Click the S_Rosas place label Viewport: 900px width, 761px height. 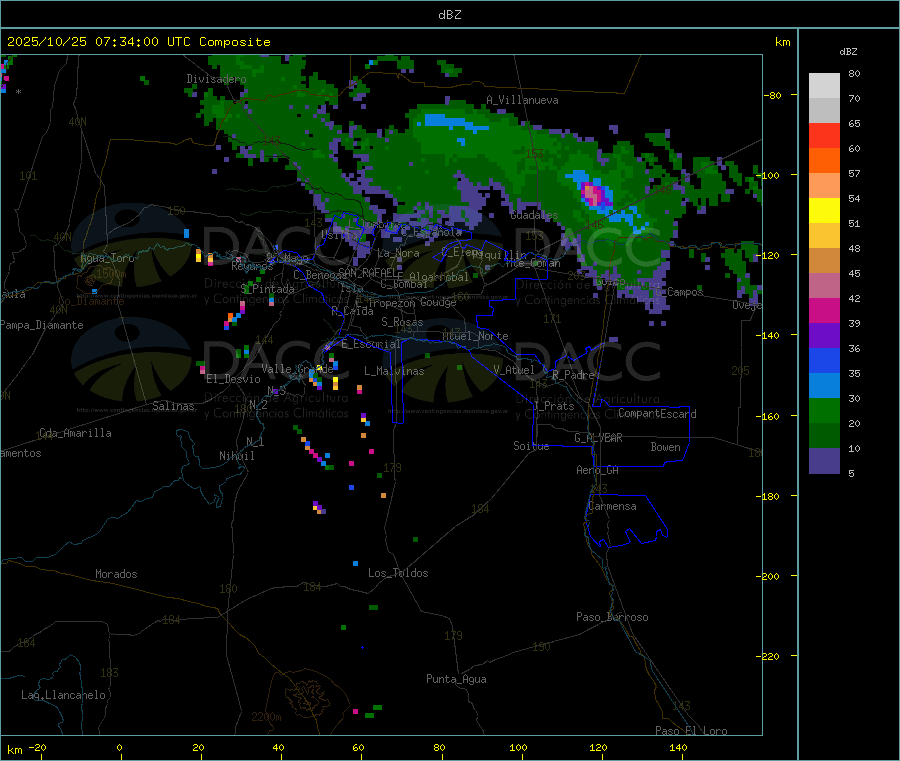(402, 322)
